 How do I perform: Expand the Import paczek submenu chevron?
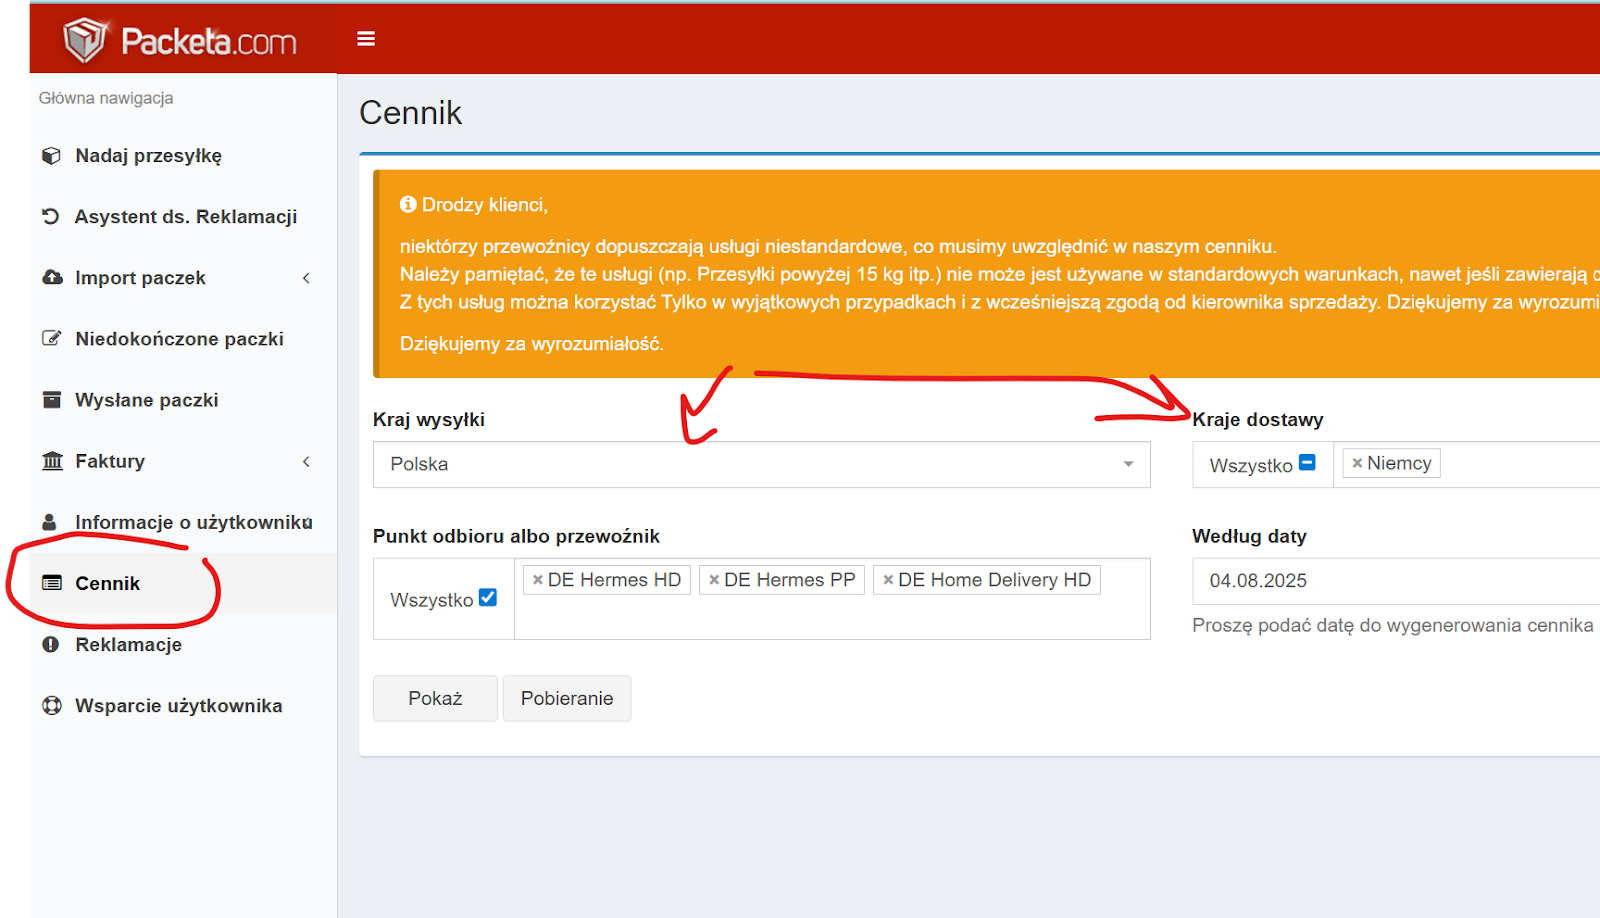pyautogui.click(x=306, y=278)
